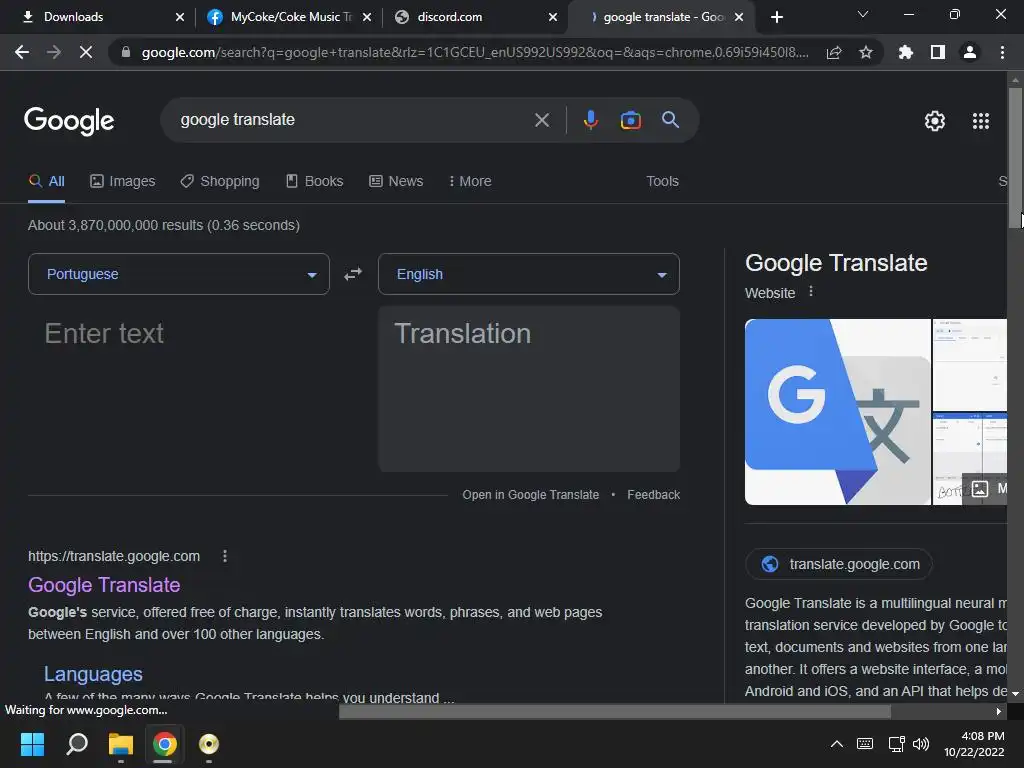Click the horizontal scrollbar thumb

615,711
